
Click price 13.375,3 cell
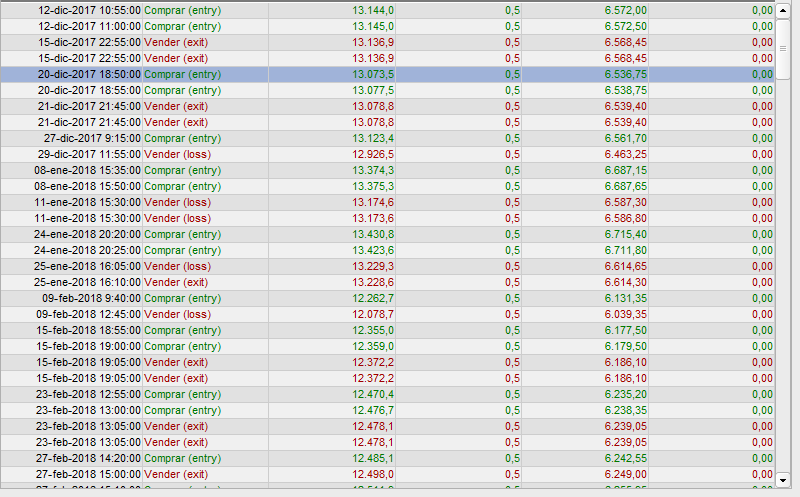point(373,186)
